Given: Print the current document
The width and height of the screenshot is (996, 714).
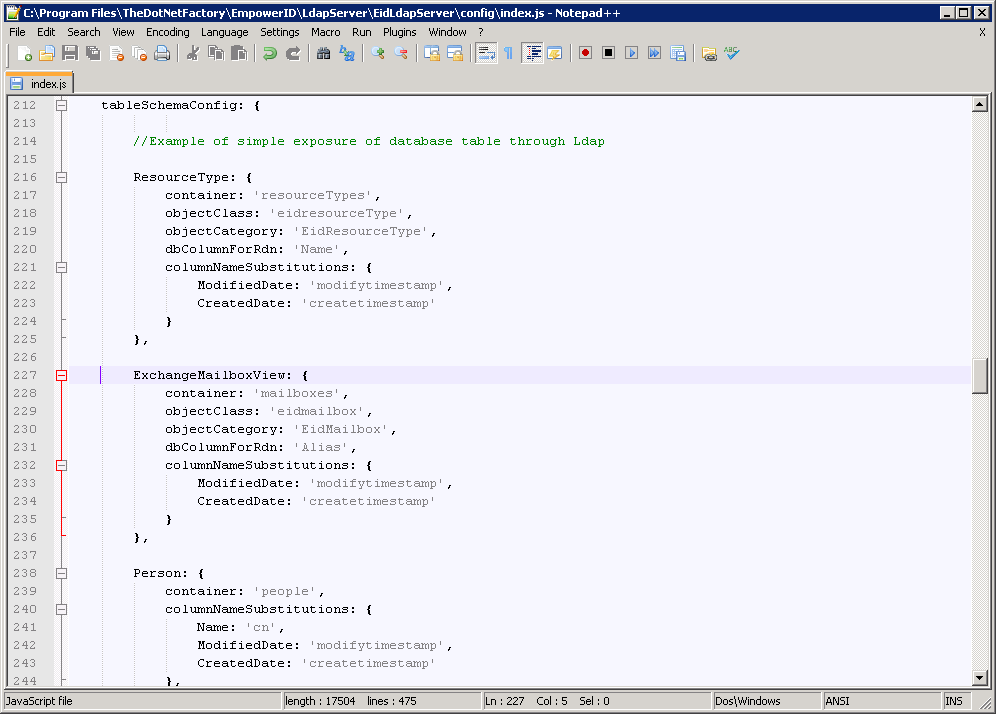Looking at the screenshot, I should (162, 53).
